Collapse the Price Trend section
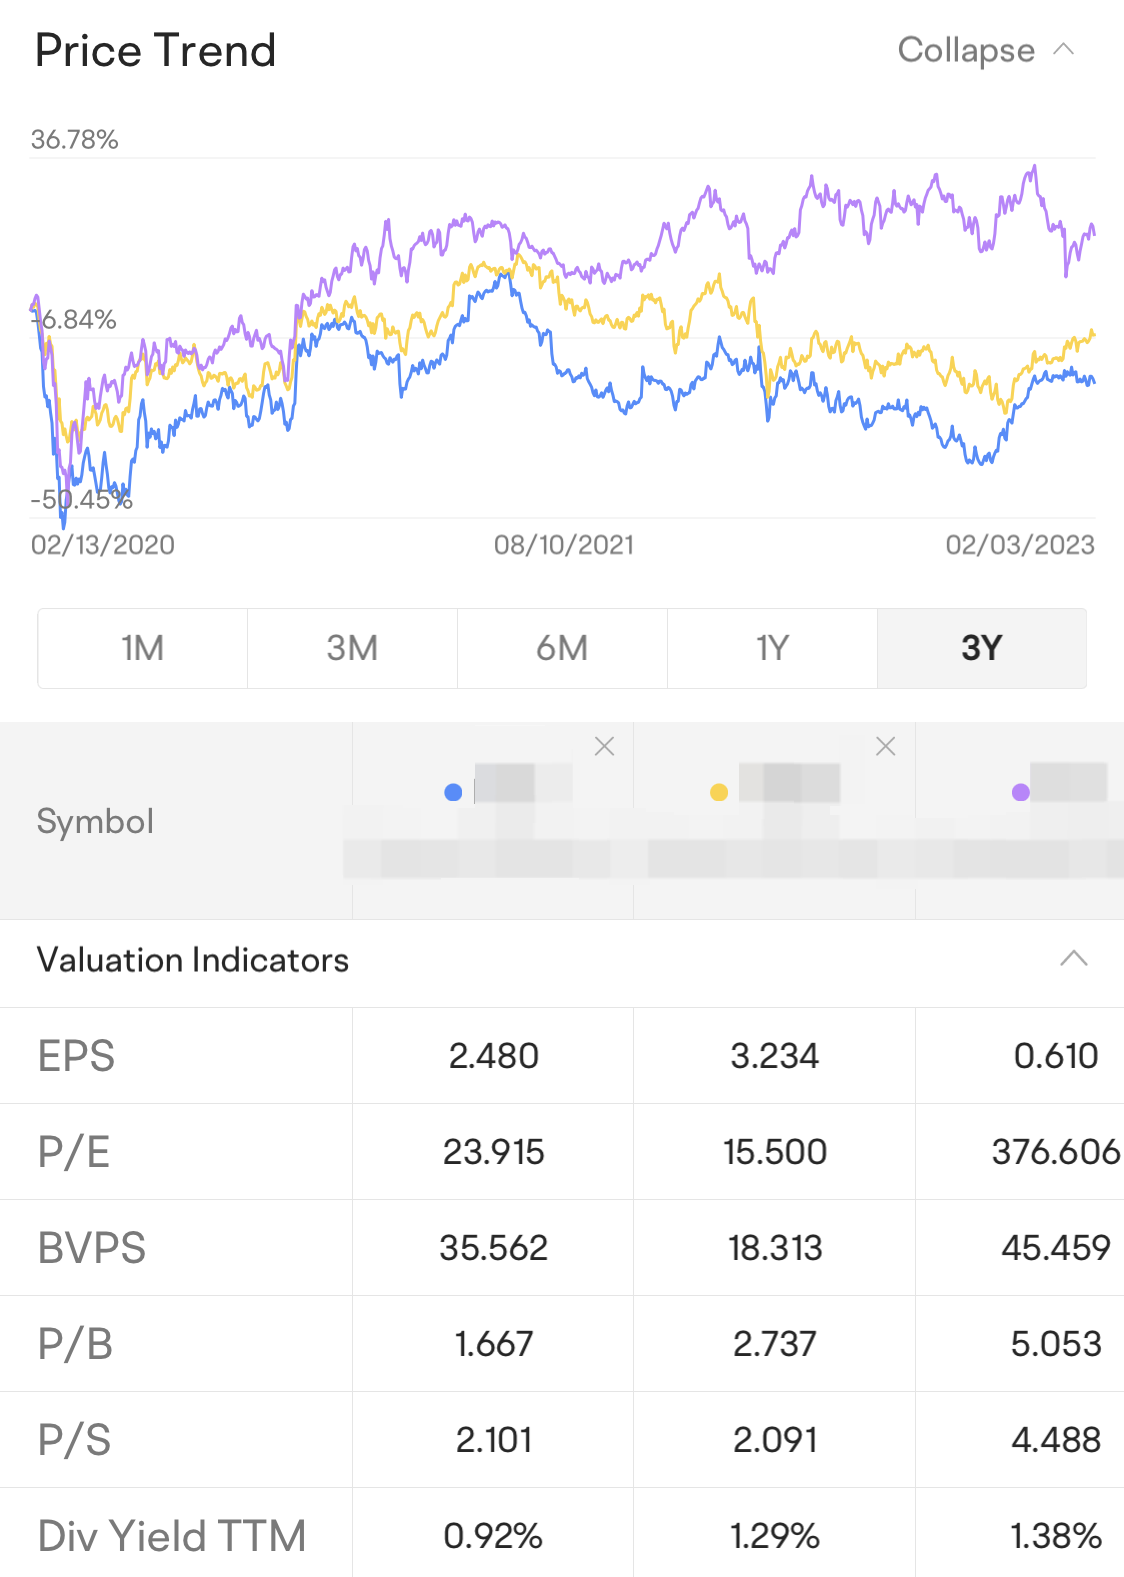Viewport: 1124px width, 1577px height. pos(985,50)
